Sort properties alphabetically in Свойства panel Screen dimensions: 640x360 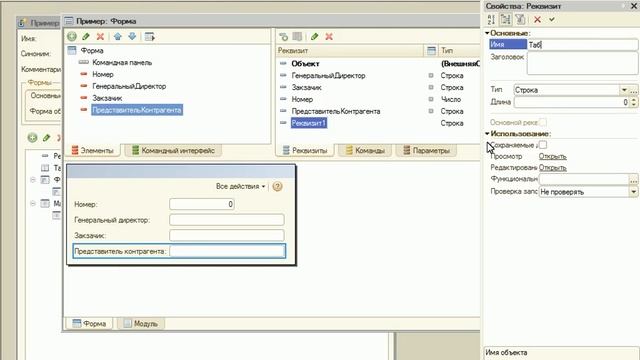(x=491, y=19)
